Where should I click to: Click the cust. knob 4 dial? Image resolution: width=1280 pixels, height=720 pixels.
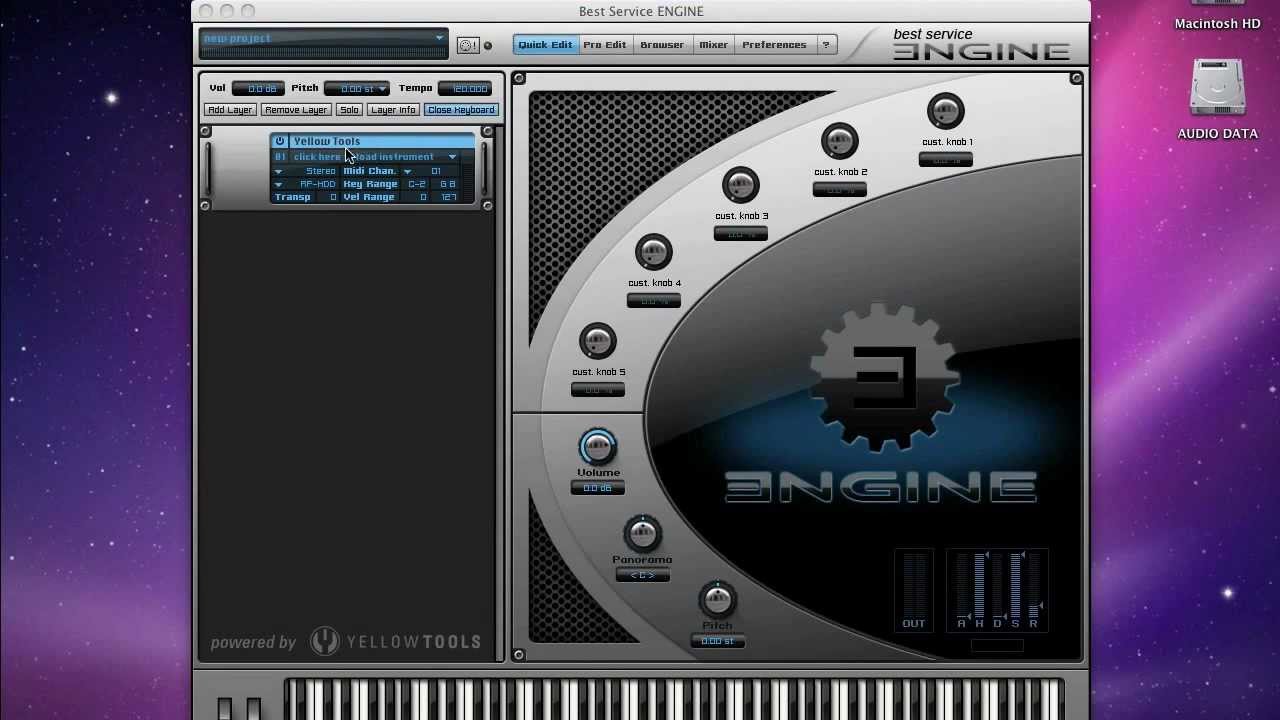653,252
